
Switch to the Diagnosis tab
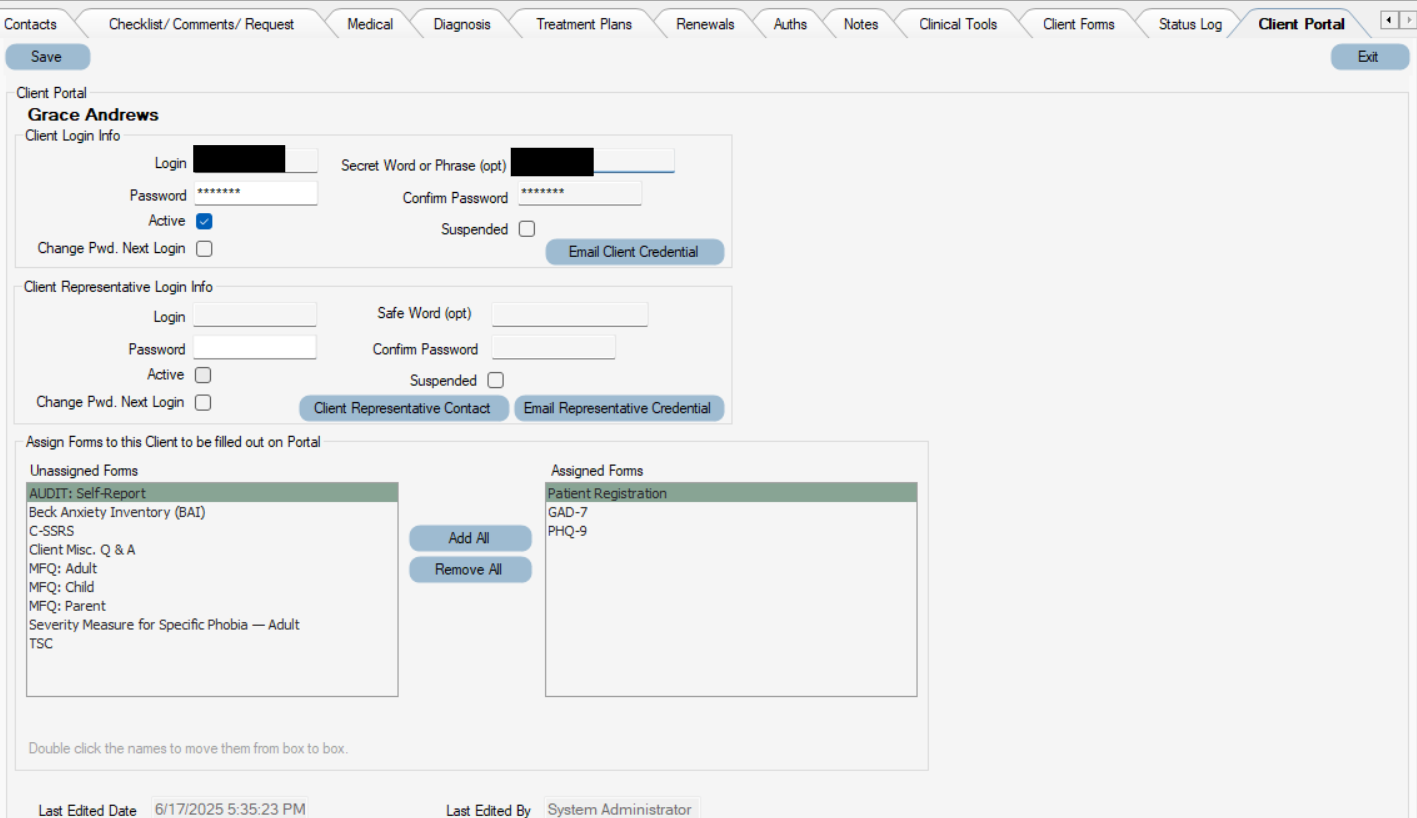point(461,23)
